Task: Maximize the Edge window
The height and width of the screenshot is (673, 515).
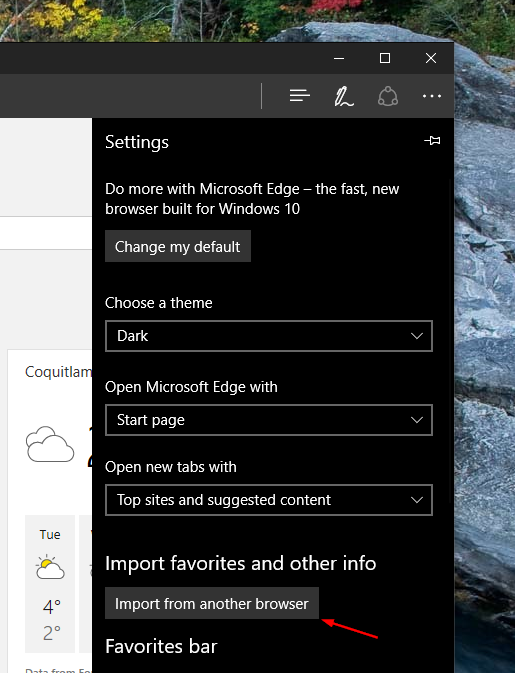Action: tap(385, 58)
